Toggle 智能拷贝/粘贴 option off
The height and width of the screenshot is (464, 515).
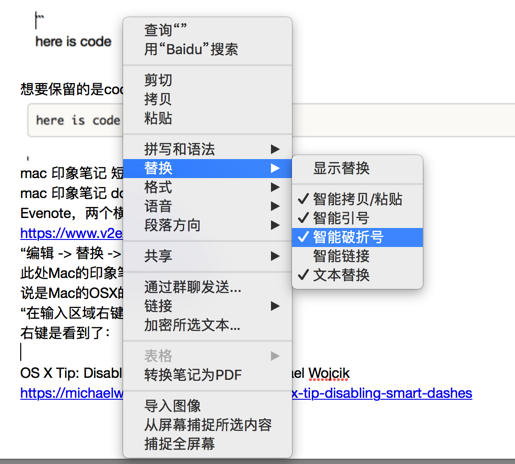point(357,199)
